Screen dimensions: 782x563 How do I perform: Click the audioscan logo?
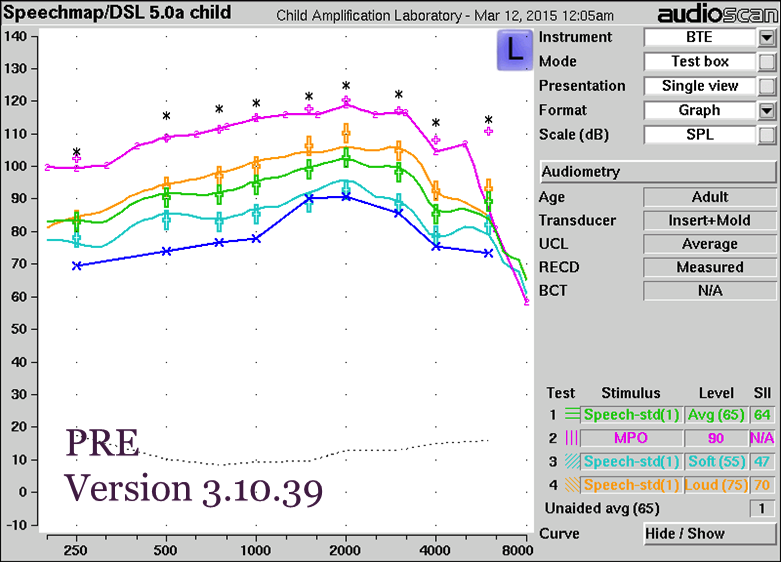click(717, 14)
